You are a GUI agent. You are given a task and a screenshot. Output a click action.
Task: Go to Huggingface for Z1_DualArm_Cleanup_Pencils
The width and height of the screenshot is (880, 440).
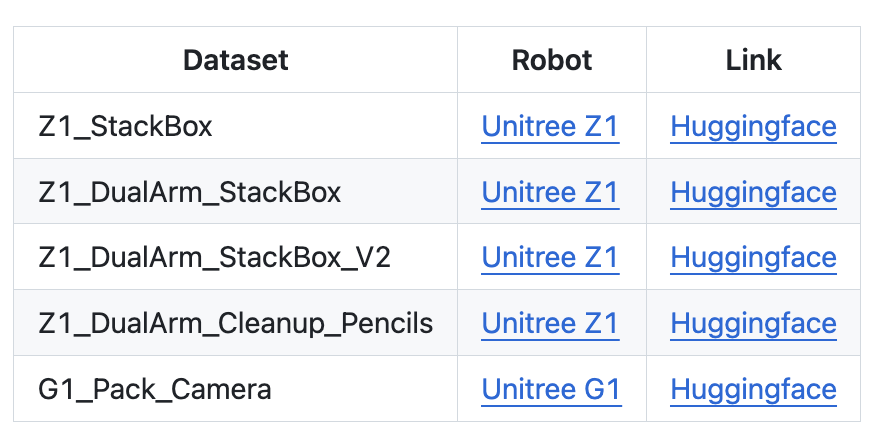753,323
